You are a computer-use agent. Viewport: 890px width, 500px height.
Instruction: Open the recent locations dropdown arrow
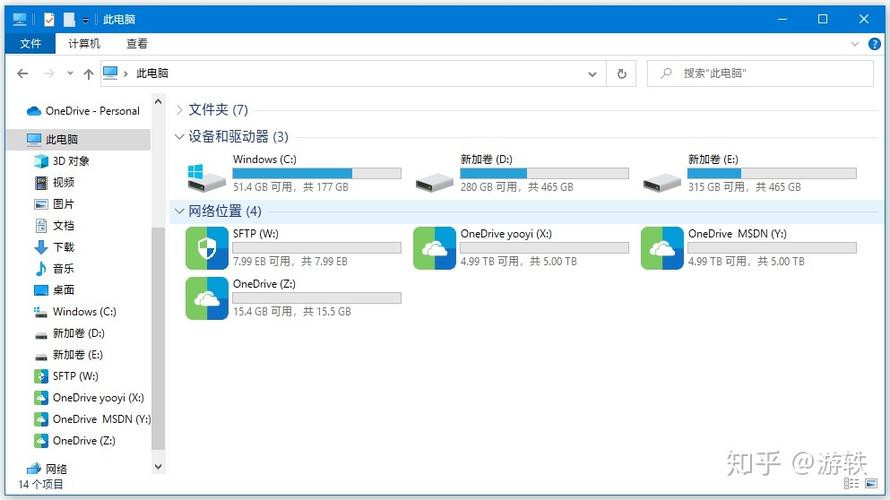70,73
